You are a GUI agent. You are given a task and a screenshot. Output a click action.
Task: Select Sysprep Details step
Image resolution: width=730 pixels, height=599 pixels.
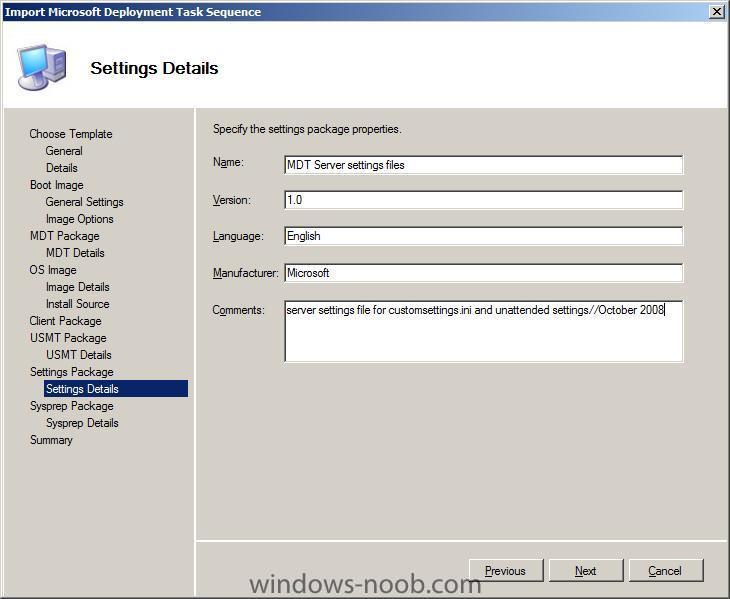(x=82, y=423)
